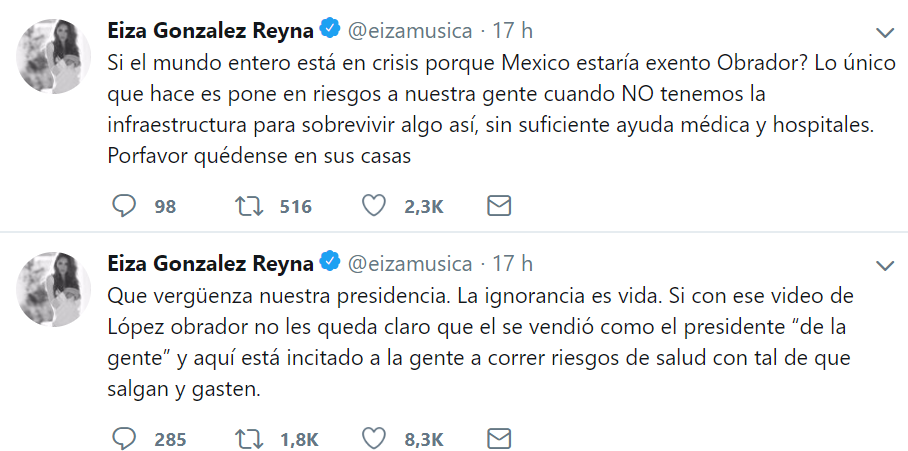
Task: Send second tweet via direct message envelope
Action: (x=499, y=439)
